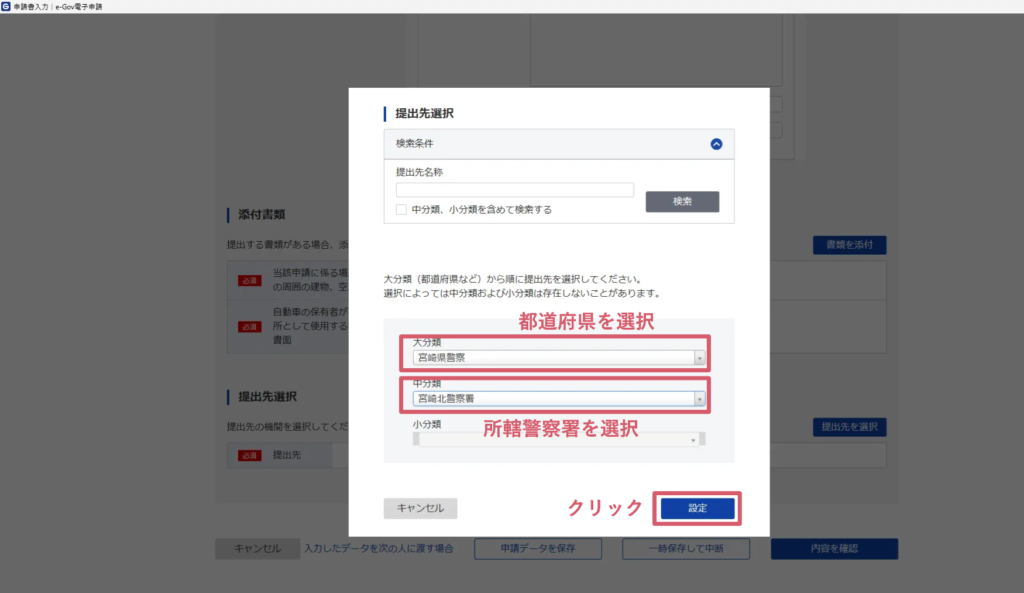Click the e-Gov application icon in title bar
This screenshot has height=593, width=1024.
tap(7, 6)
